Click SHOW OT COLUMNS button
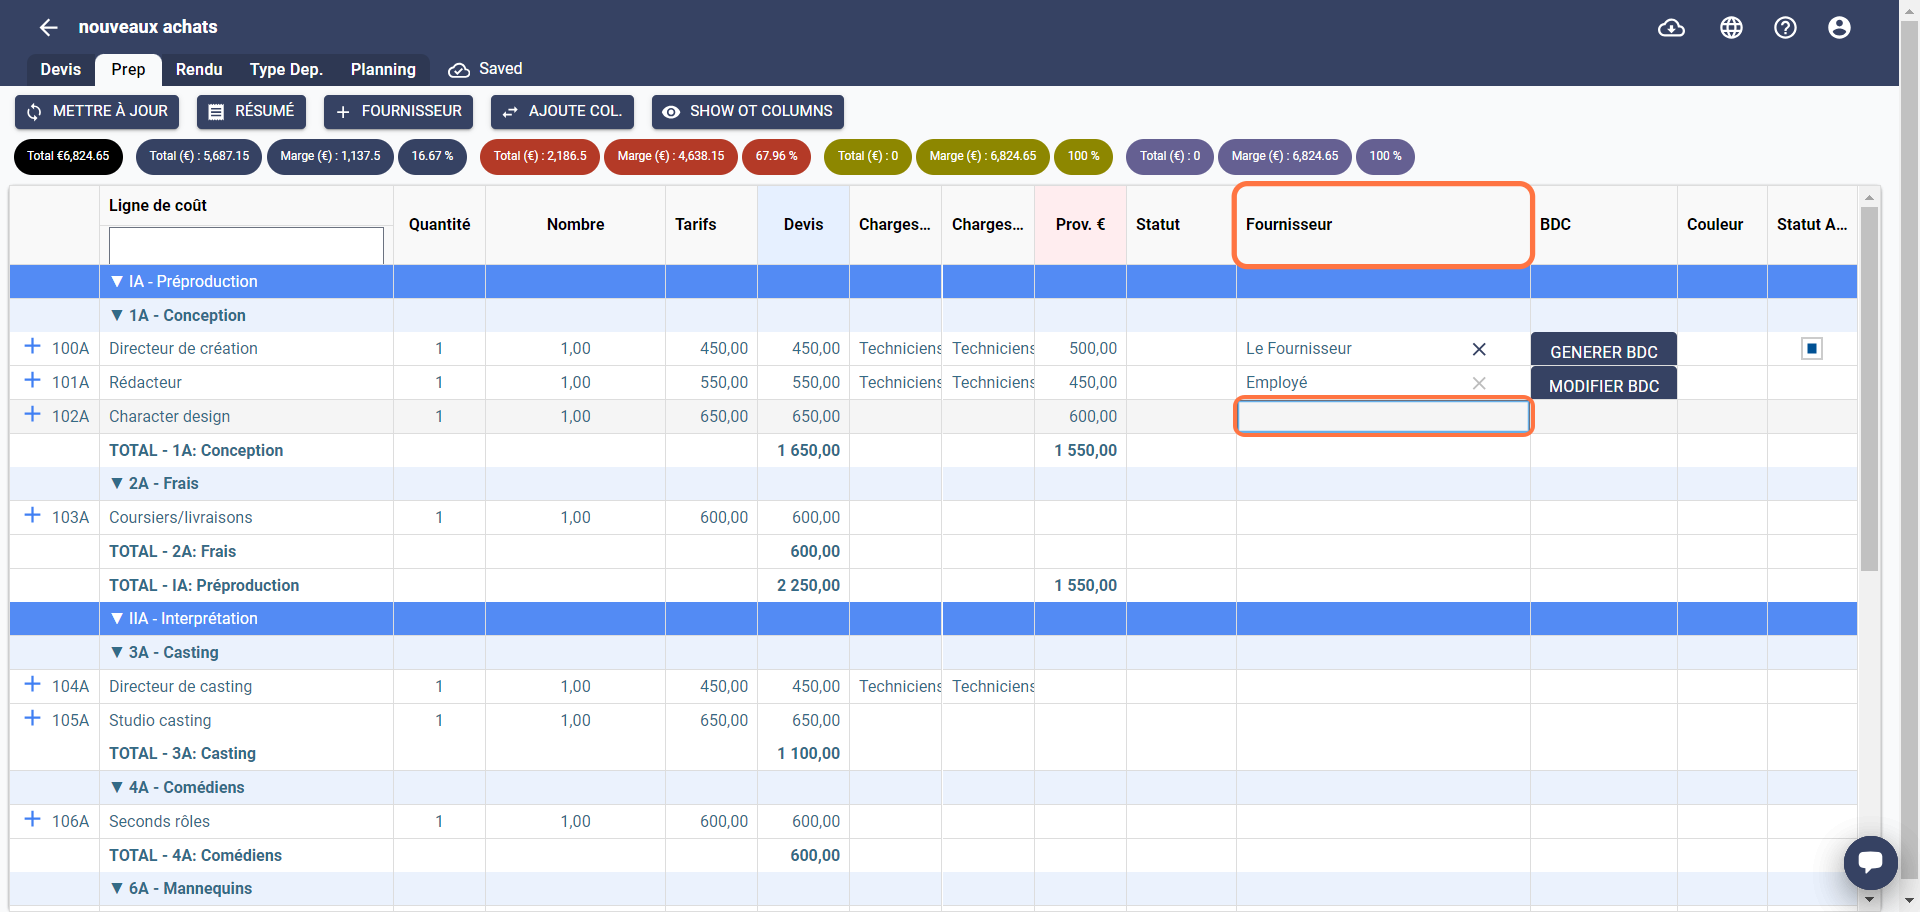Image resolution: width=1920 pixels, height=912 pixels. pyautogui.click(x=748, y=112)
